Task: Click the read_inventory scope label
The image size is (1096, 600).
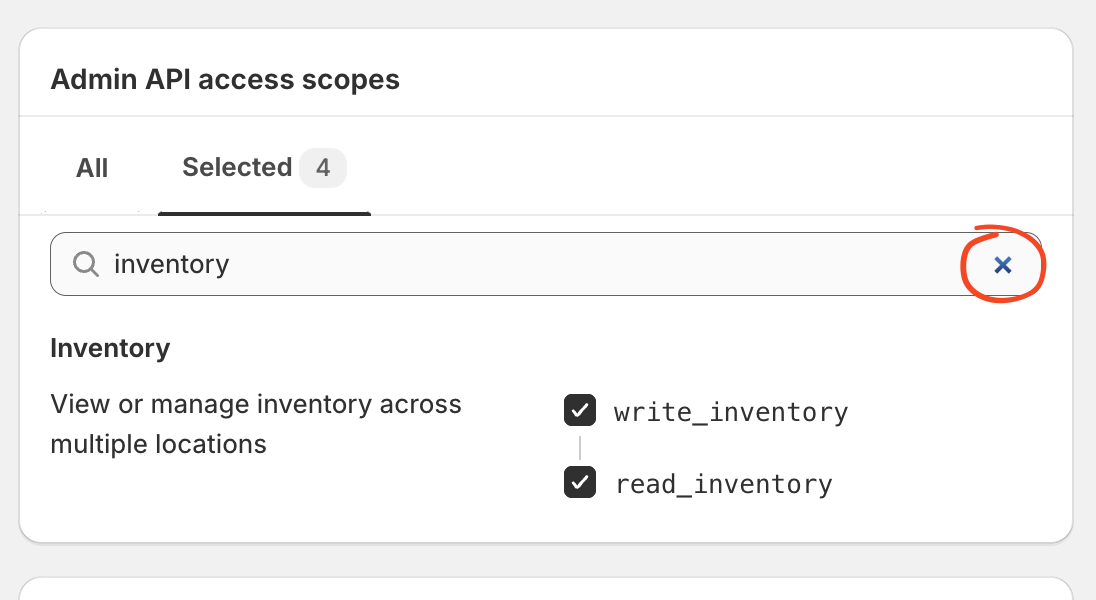Action: click(724, 484)
